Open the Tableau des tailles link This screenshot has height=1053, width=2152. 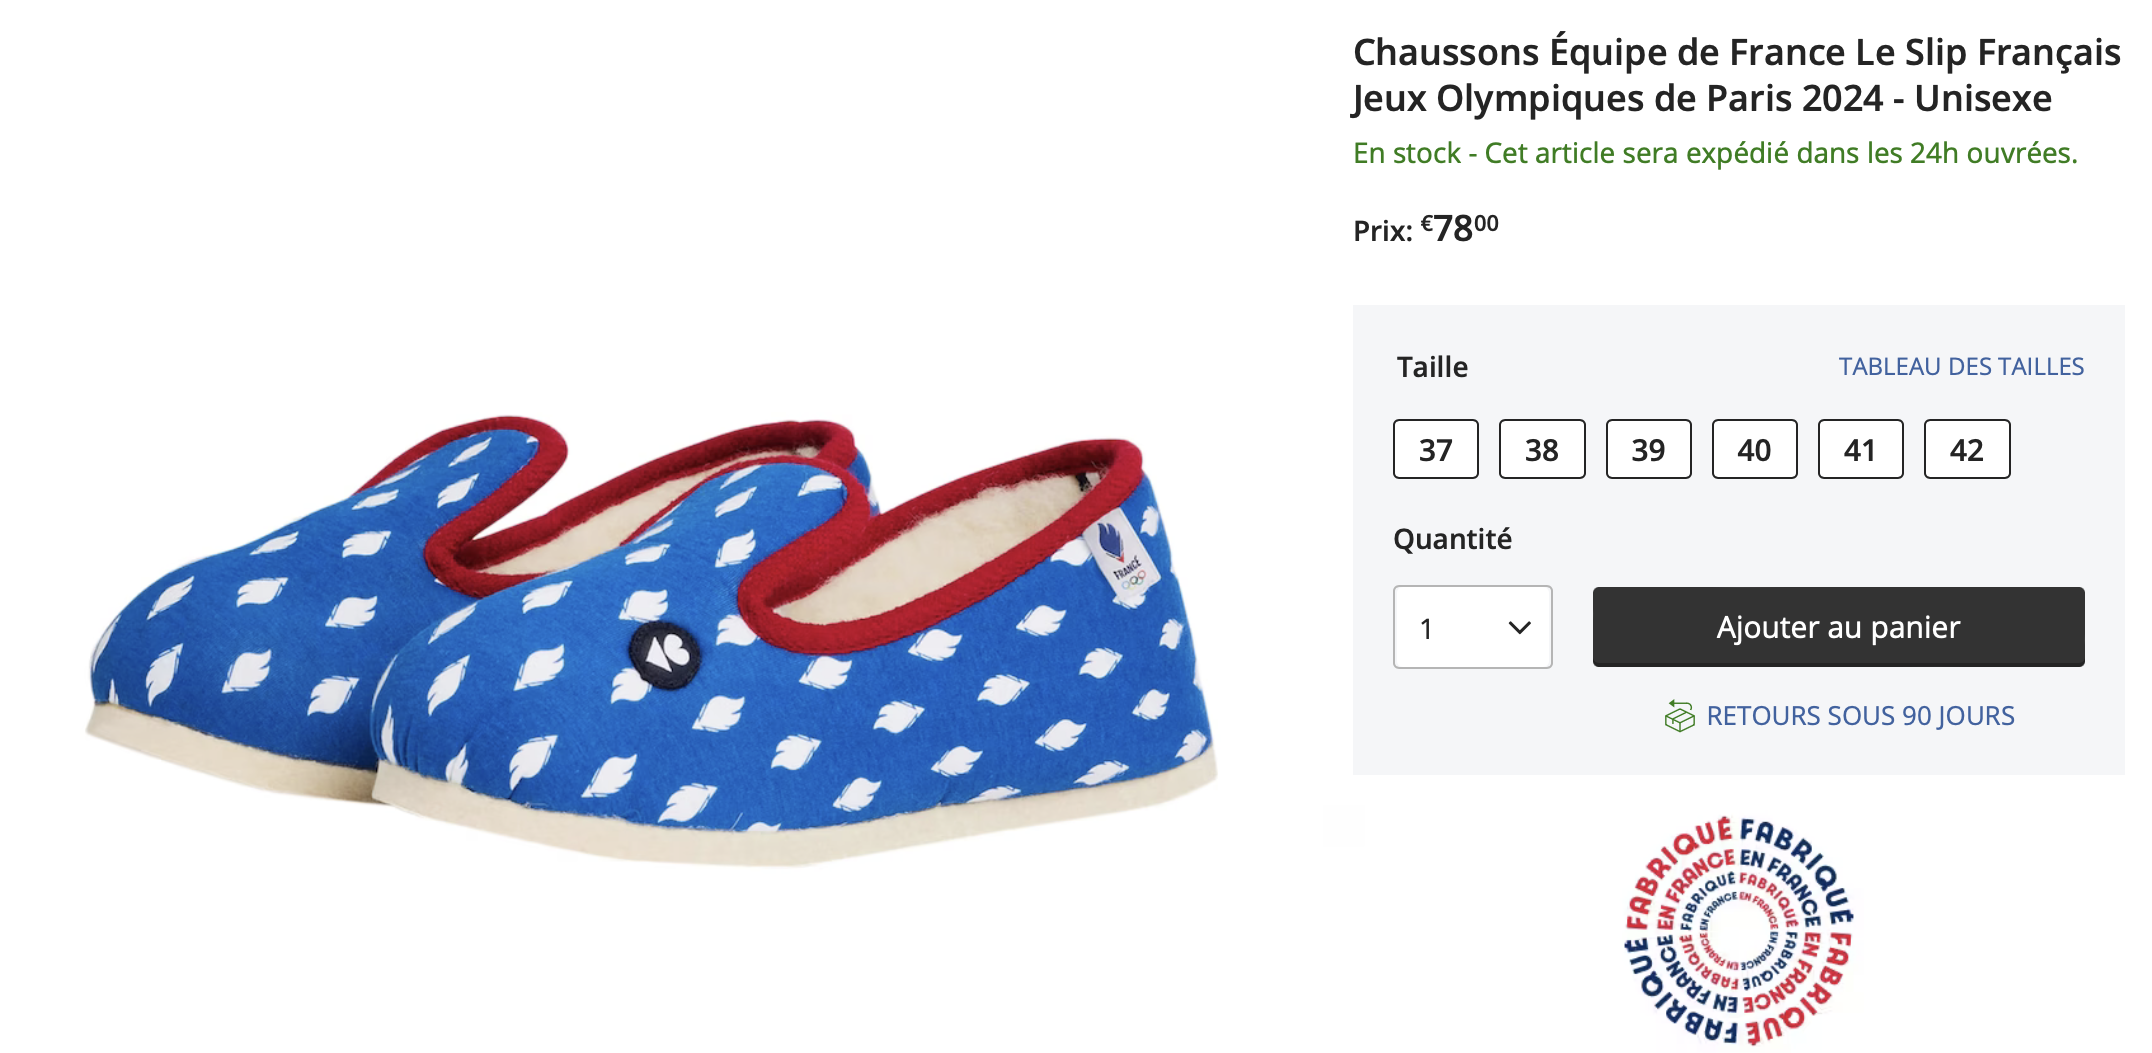point(1960,367)
